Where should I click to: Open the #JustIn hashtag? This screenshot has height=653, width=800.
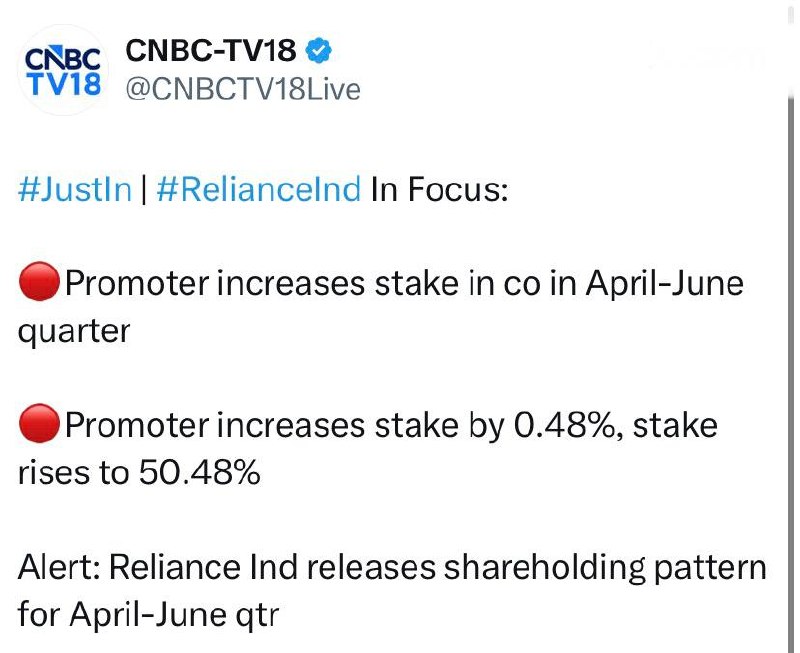[x=75, y=189]
